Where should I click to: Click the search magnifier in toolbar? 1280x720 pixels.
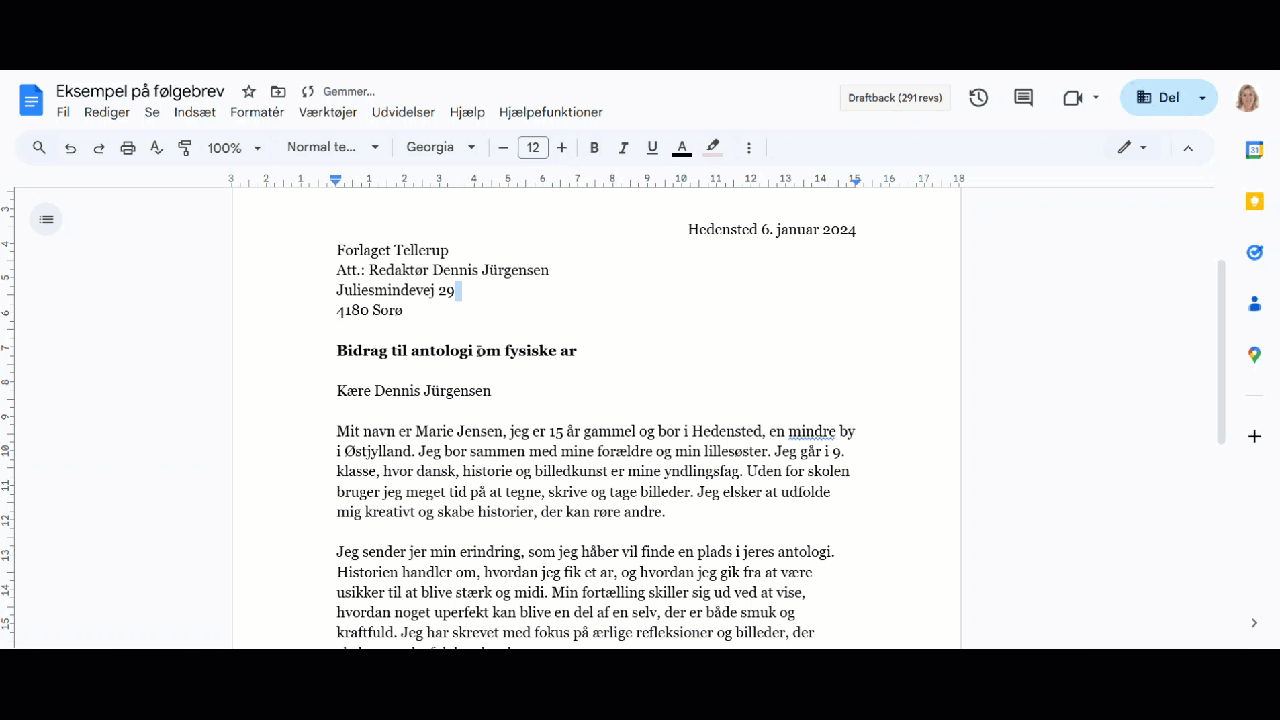point(39,148)
